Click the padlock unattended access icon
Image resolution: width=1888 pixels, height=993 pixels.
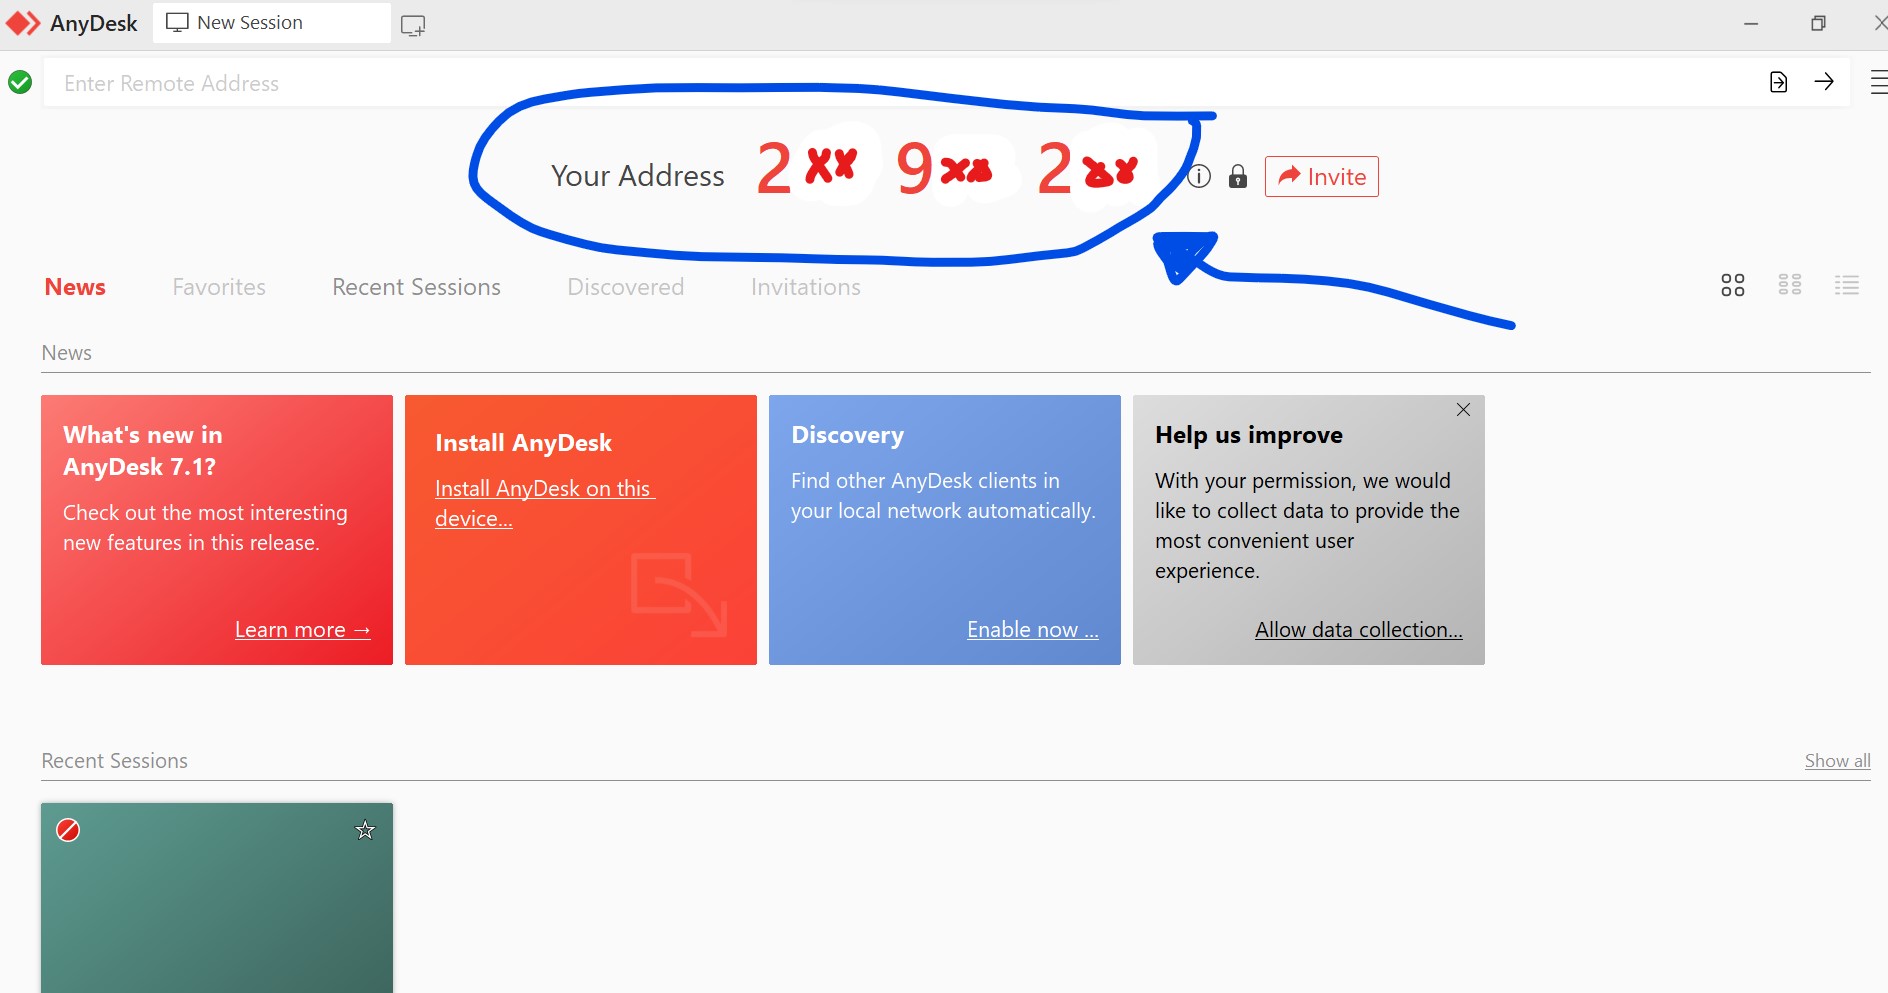tap(1238, 177)
